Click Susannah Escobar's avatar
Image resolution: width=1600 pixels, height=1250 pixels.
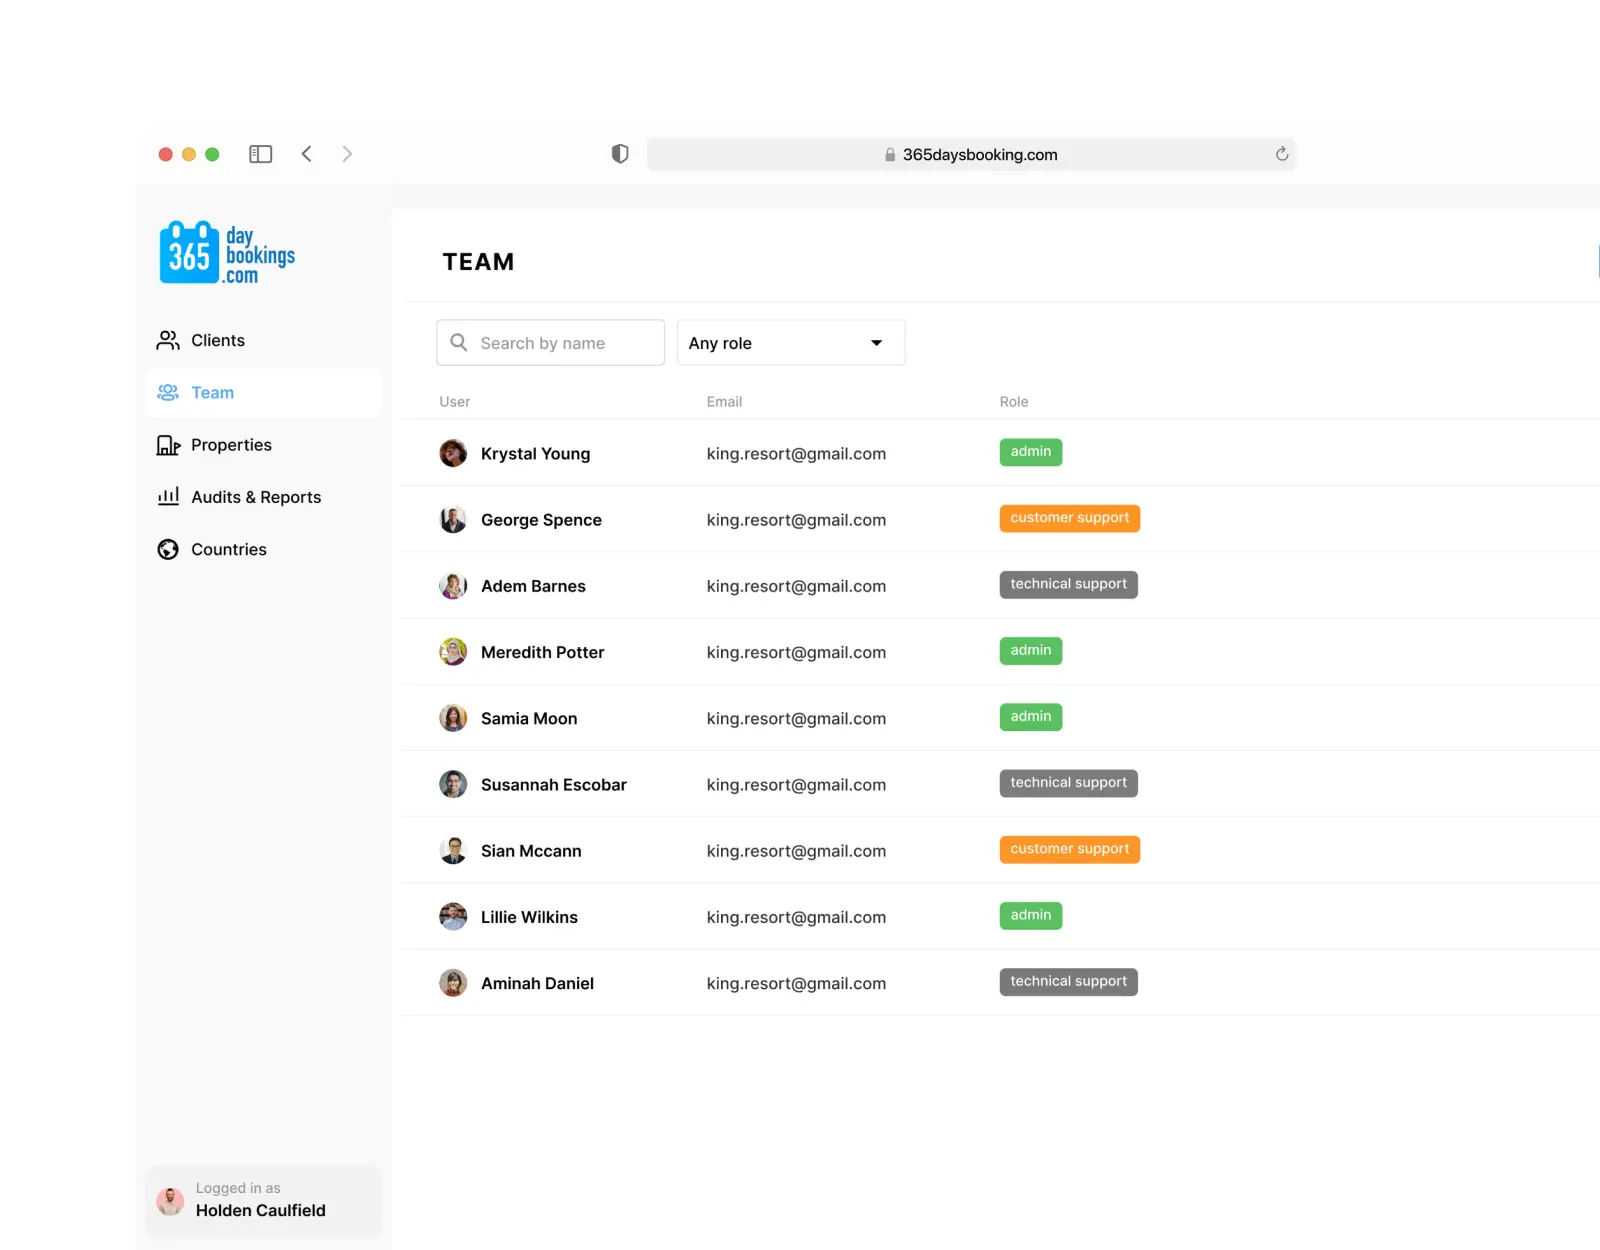453,784
